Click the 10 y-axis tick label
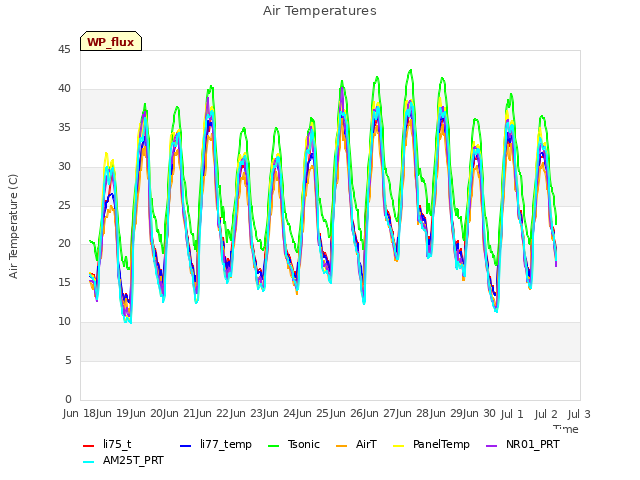 [x=64, y=321]
